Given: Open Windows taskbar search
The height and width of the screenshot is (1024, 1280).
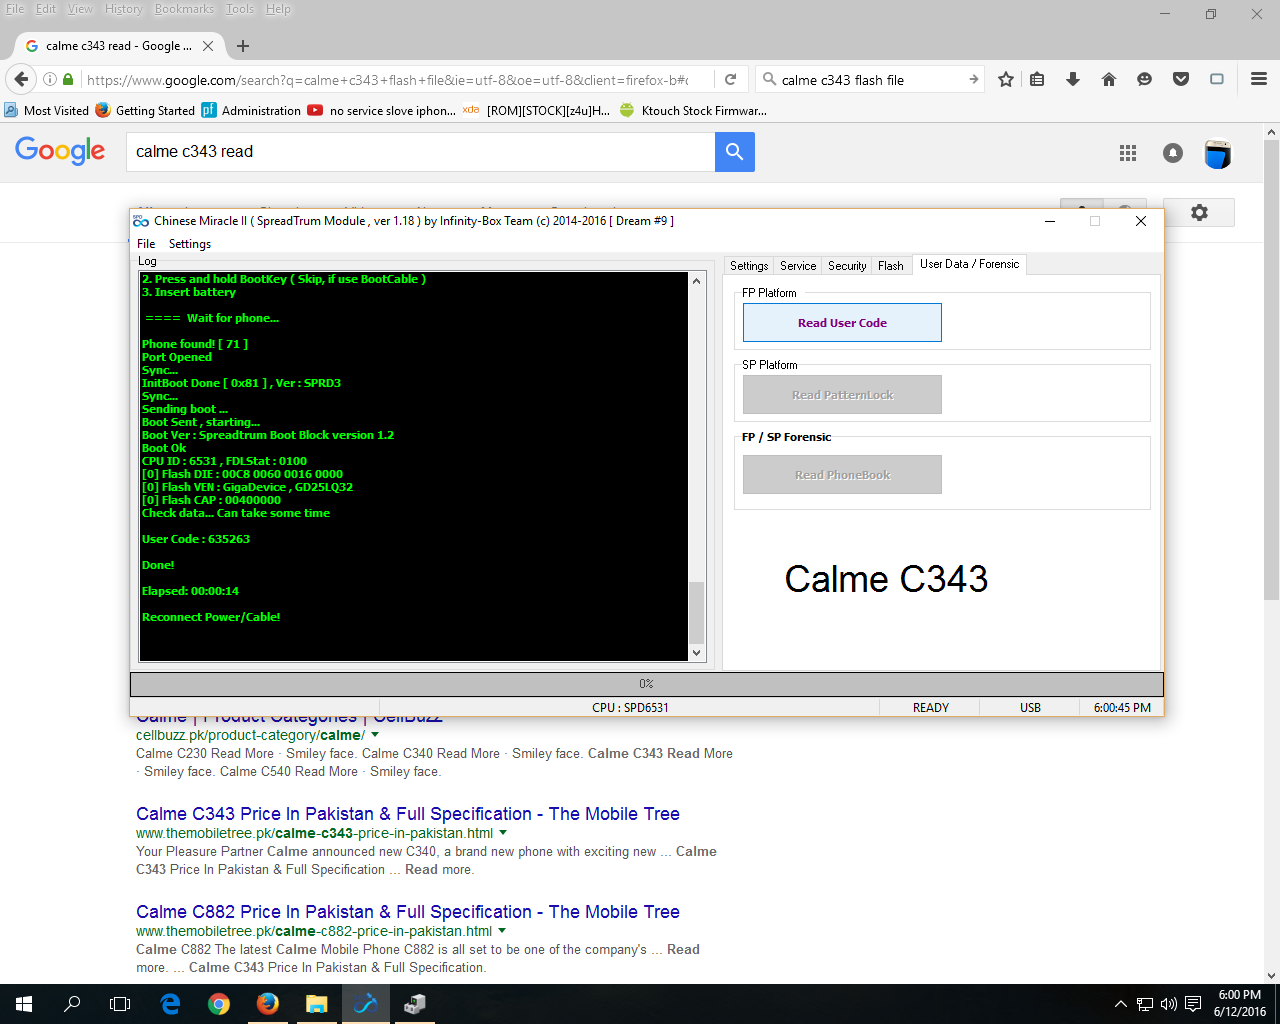Looking at the screenshot, I should 72,1004.
